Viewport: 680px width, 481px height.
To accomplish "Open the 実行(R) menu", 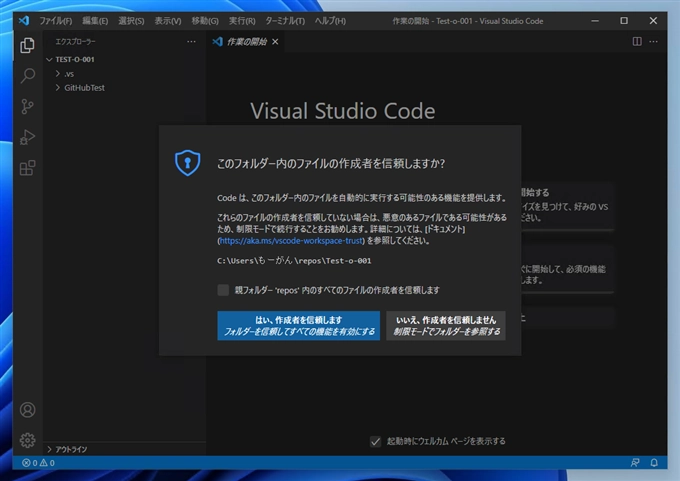I will [242, 21].
